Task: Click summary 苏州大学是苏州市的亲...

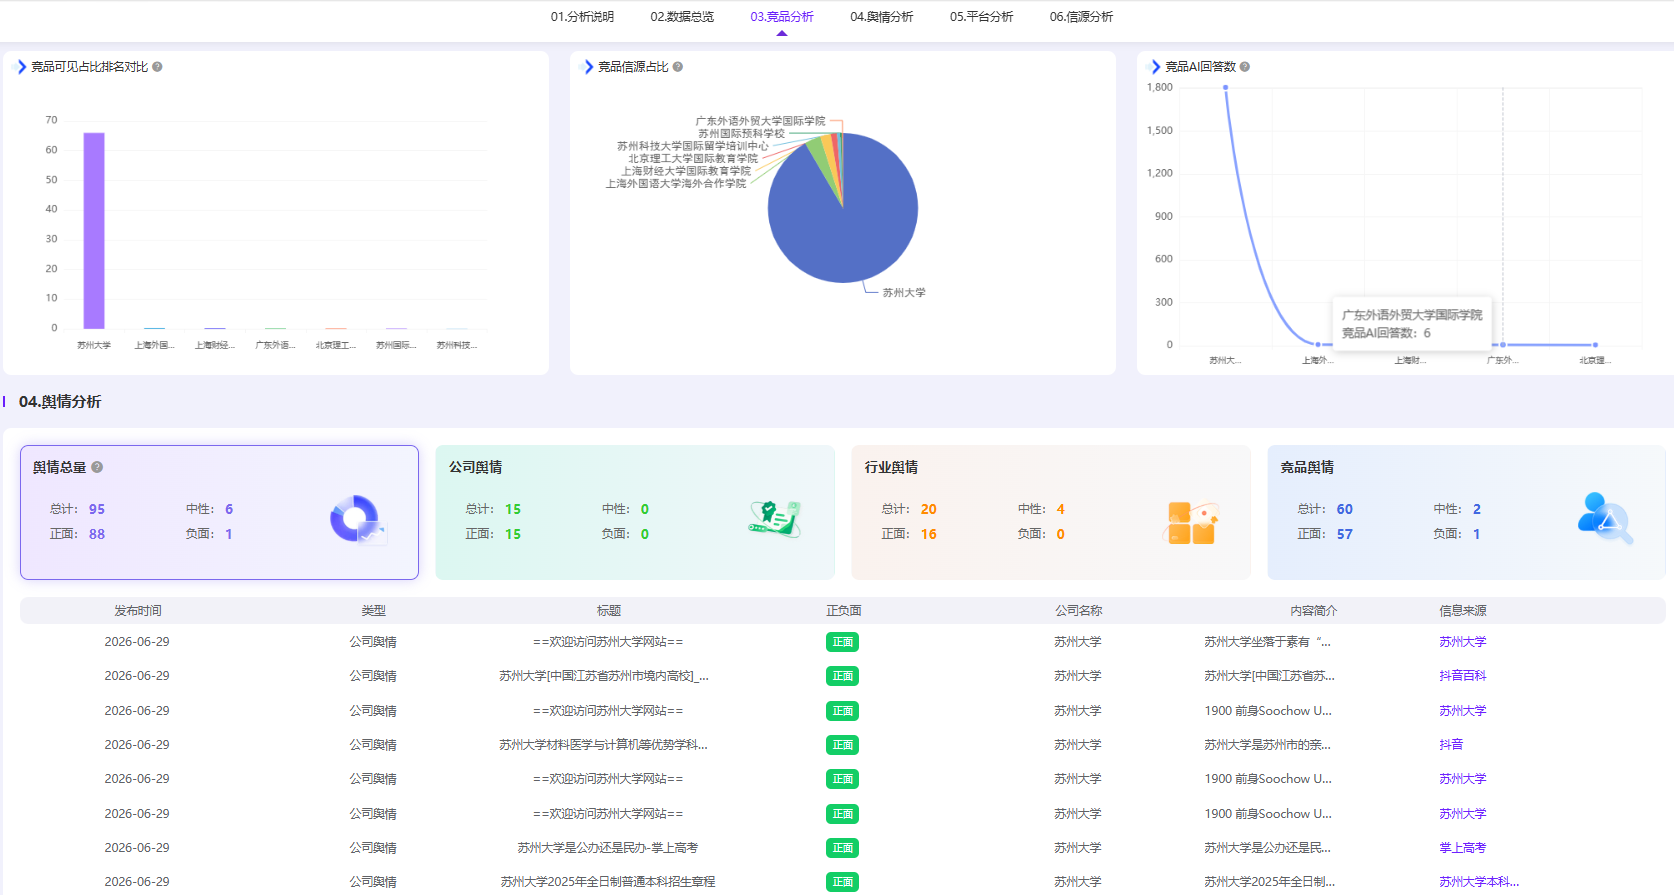Action: click(x=1267, y=745)
